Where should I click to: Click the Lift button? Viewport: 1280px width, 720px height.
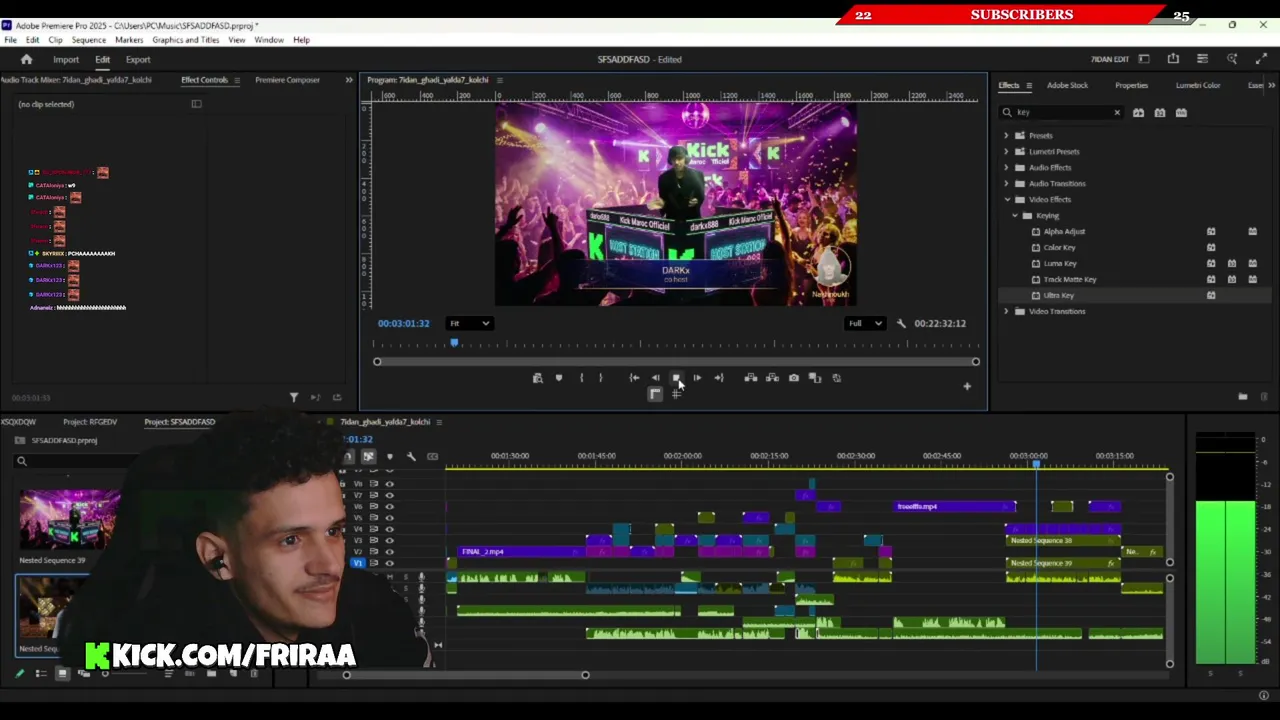pos(750,378)
